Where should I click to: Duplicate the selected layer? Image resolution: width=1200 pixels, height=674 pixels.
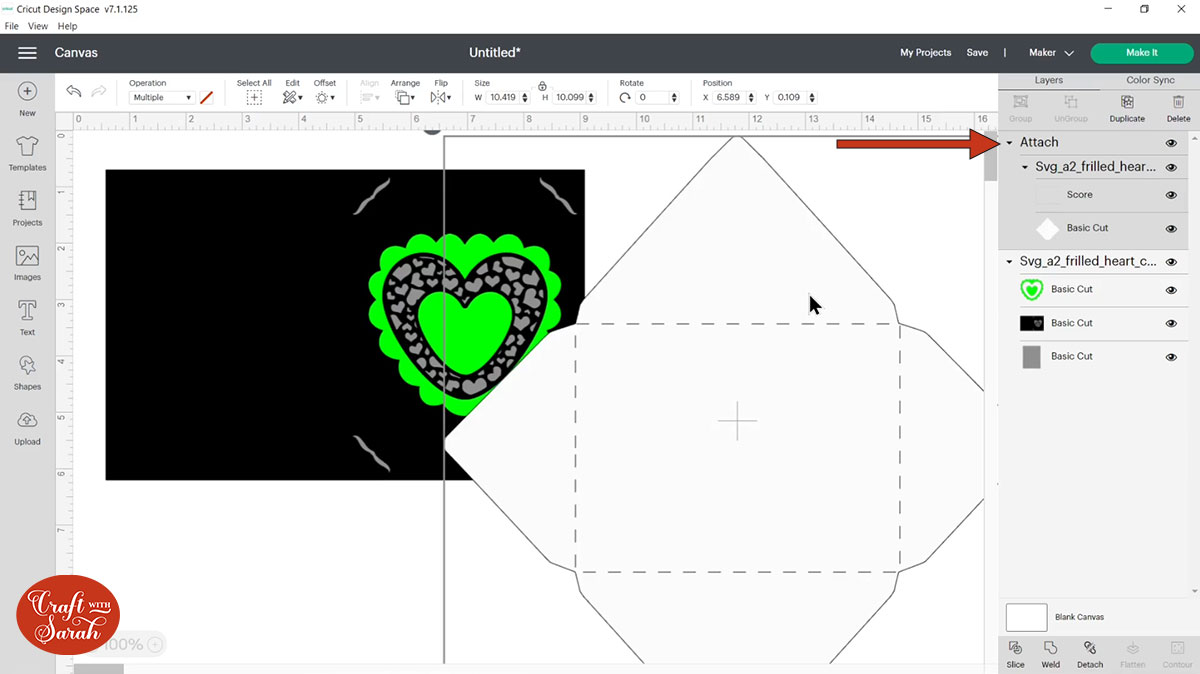tap(1127, 109)
